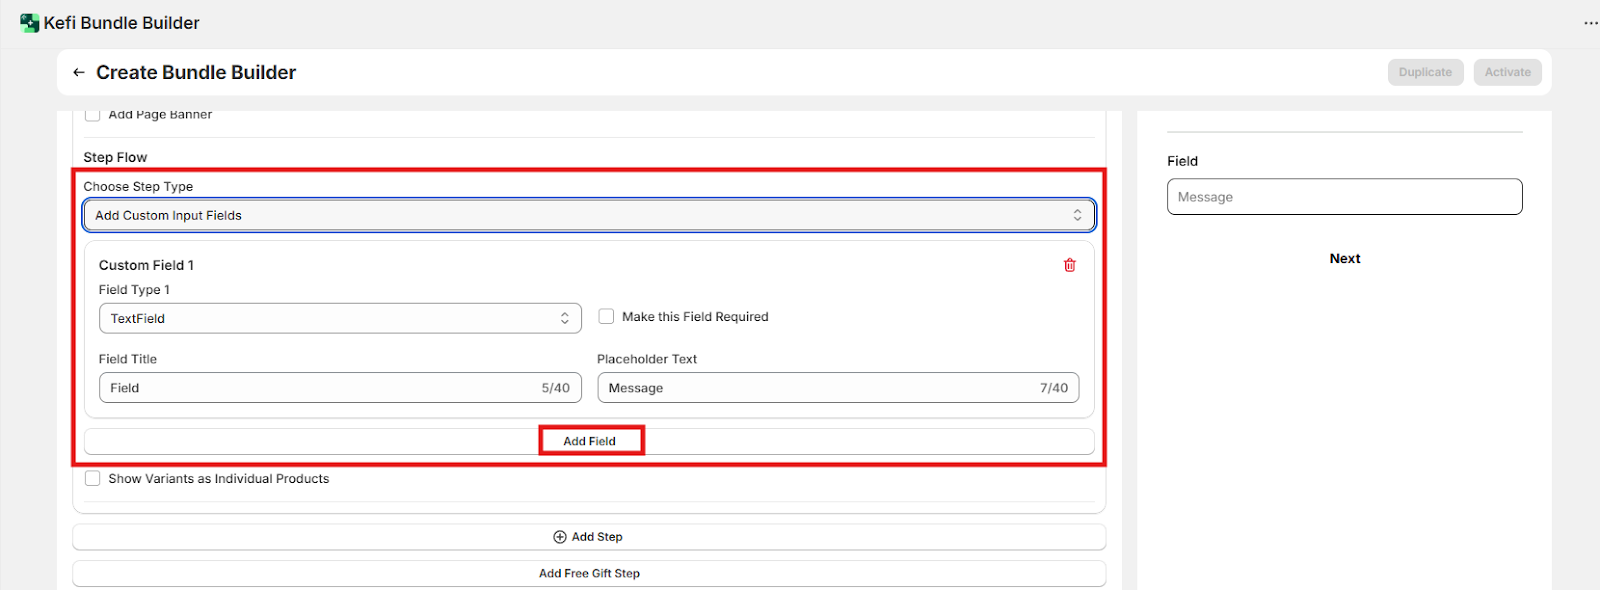Open the three-dot more options menu
The image size is (1600, 590).
point(1590,23)
